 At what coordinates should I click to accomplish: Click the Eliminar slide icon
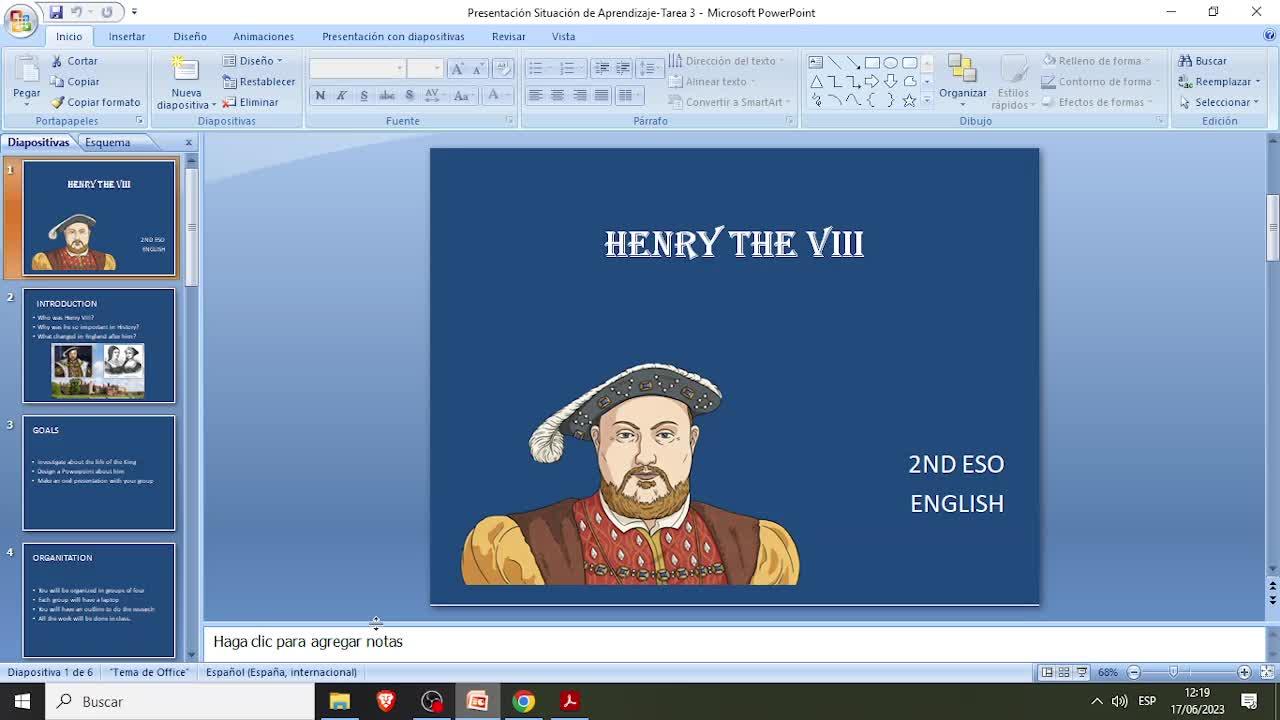point(230,102)
